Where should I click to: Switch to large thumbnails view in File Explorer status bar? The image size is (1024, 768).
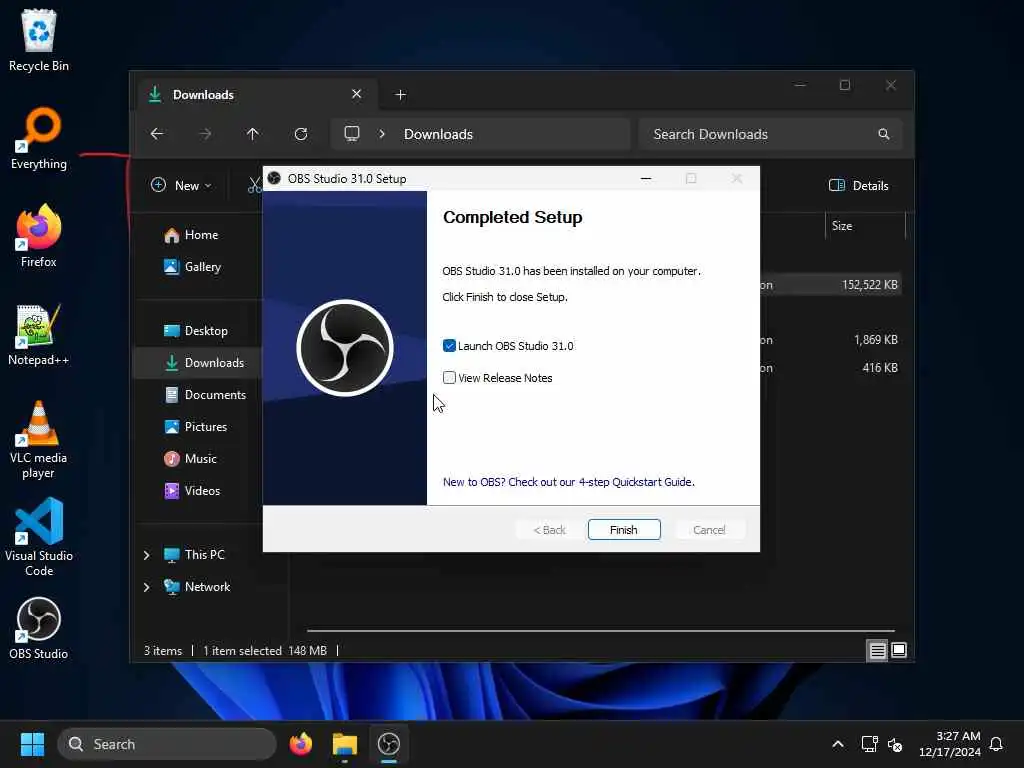(899, 650)
